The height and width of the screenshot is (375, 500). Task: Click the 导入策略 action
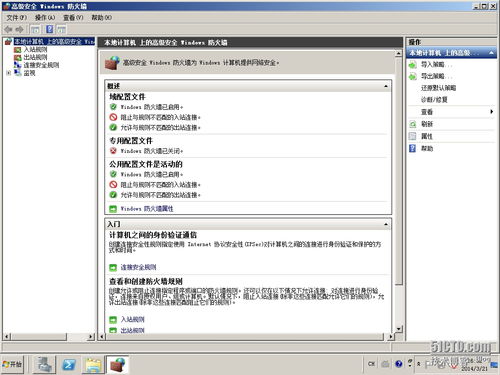pyautogui.click(x=436, y=64)
